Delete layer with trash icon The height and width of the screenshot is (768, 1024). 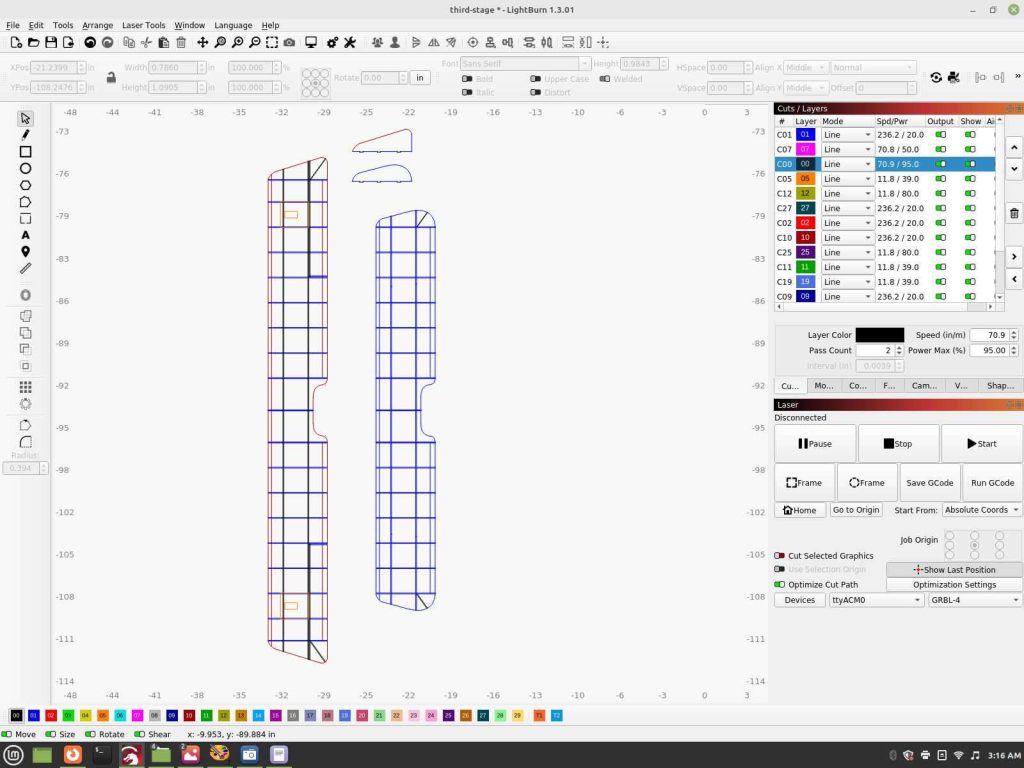[1014, 213]
